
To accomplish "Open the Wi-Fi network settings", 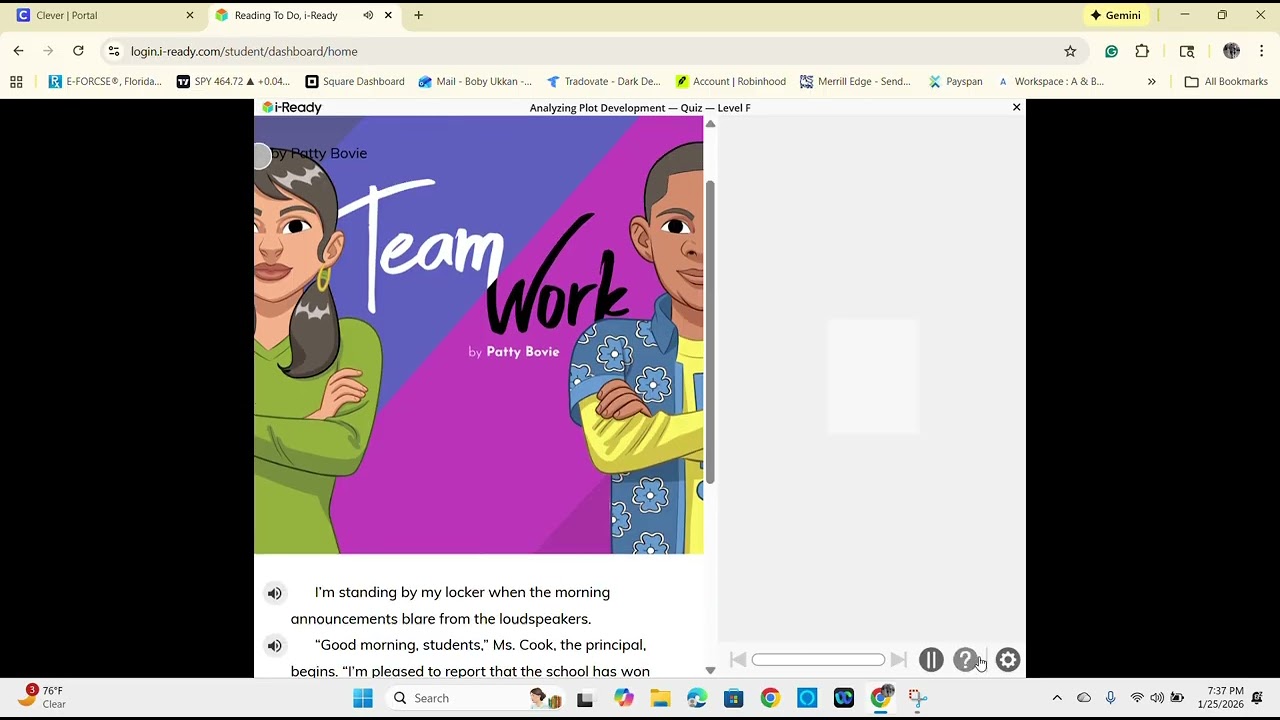I will [x=1136, y=698].
